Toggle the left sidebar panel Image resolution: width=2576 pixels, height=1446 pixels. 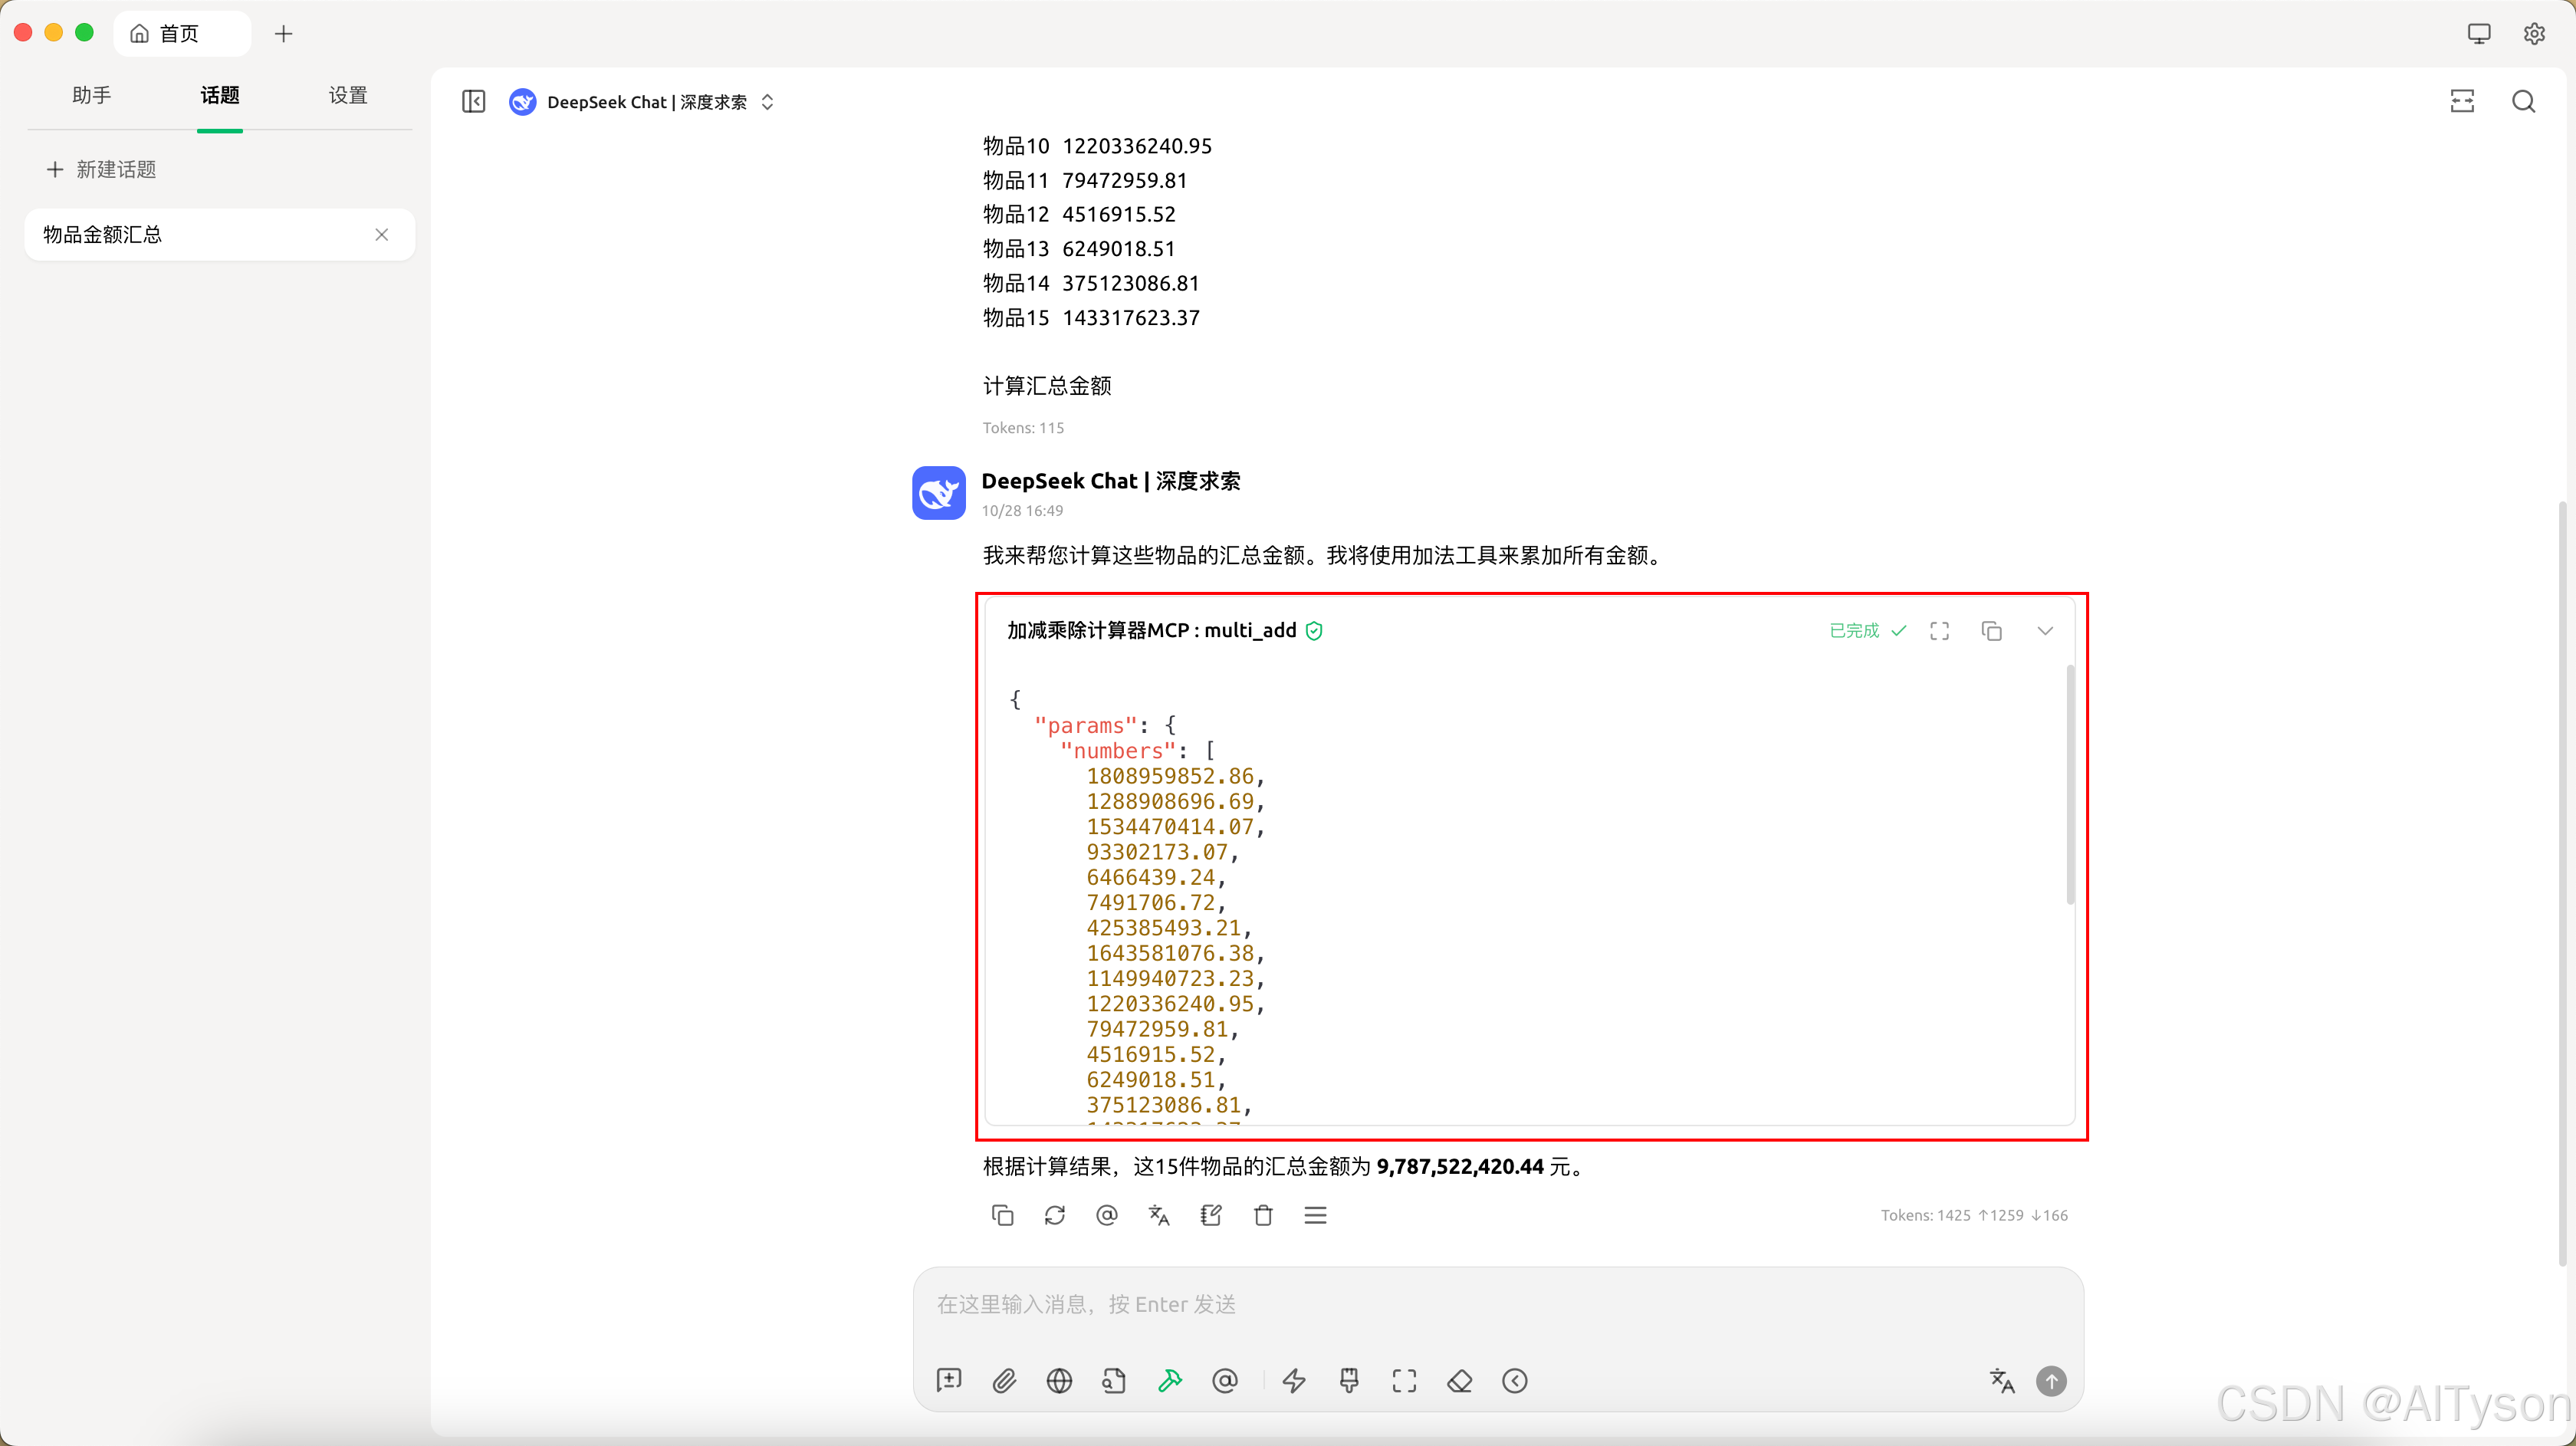(x=474, y=102)
